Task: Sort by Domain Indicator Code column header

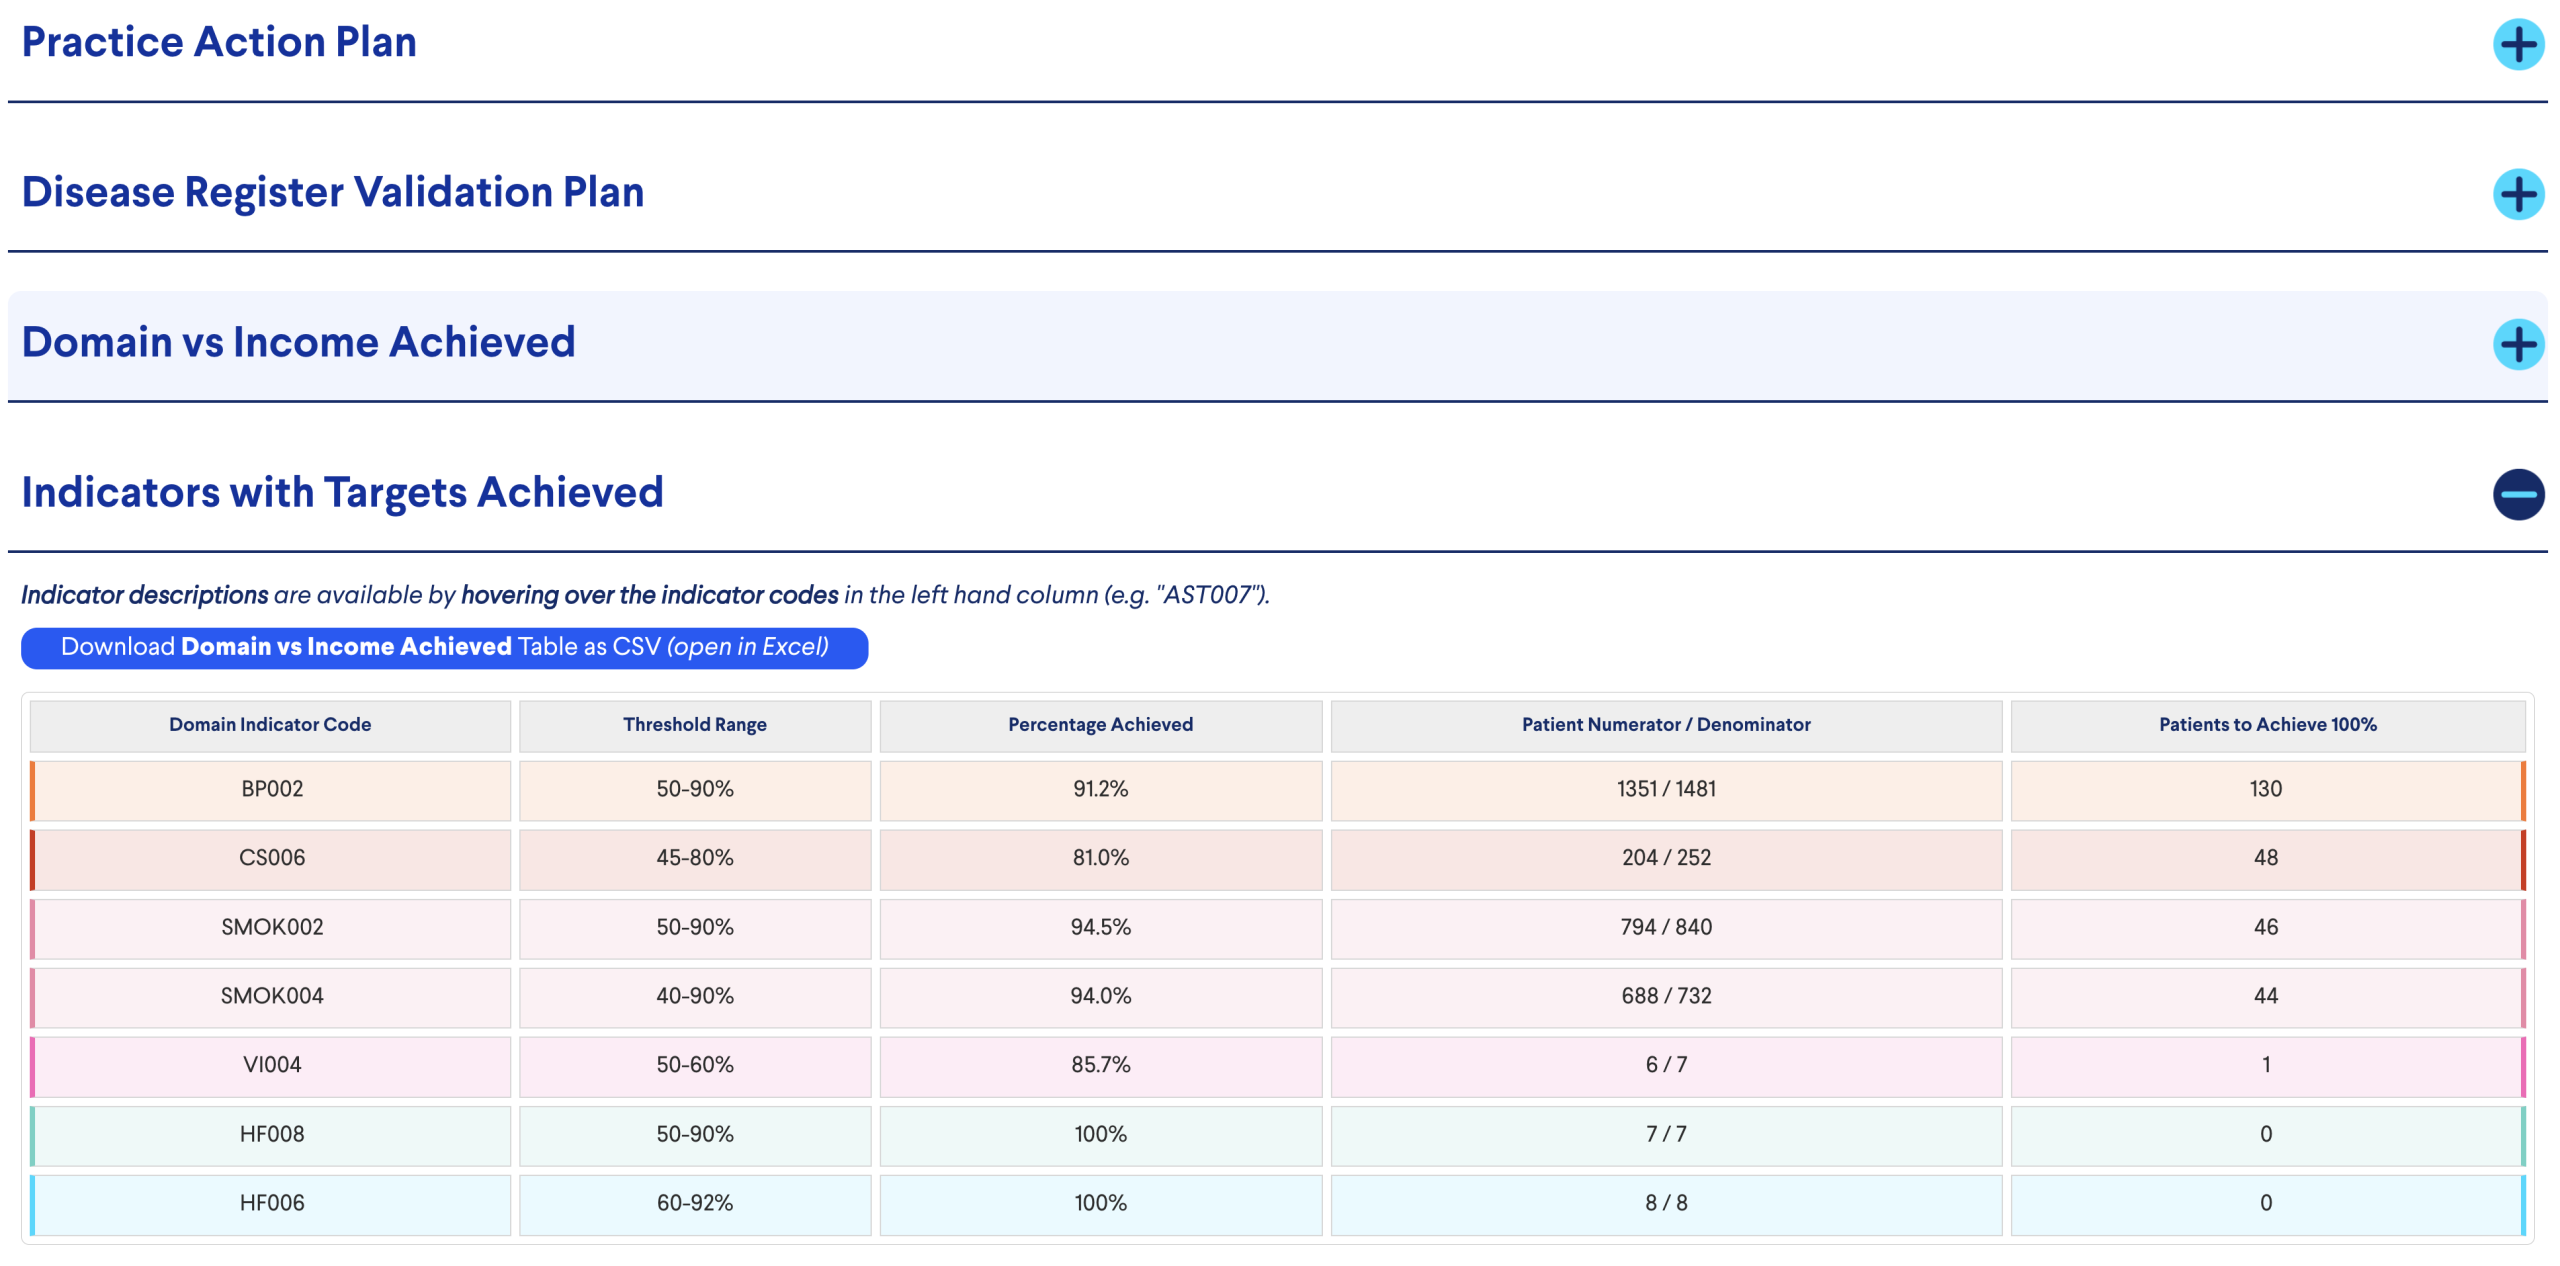Action: click(270, 725)
